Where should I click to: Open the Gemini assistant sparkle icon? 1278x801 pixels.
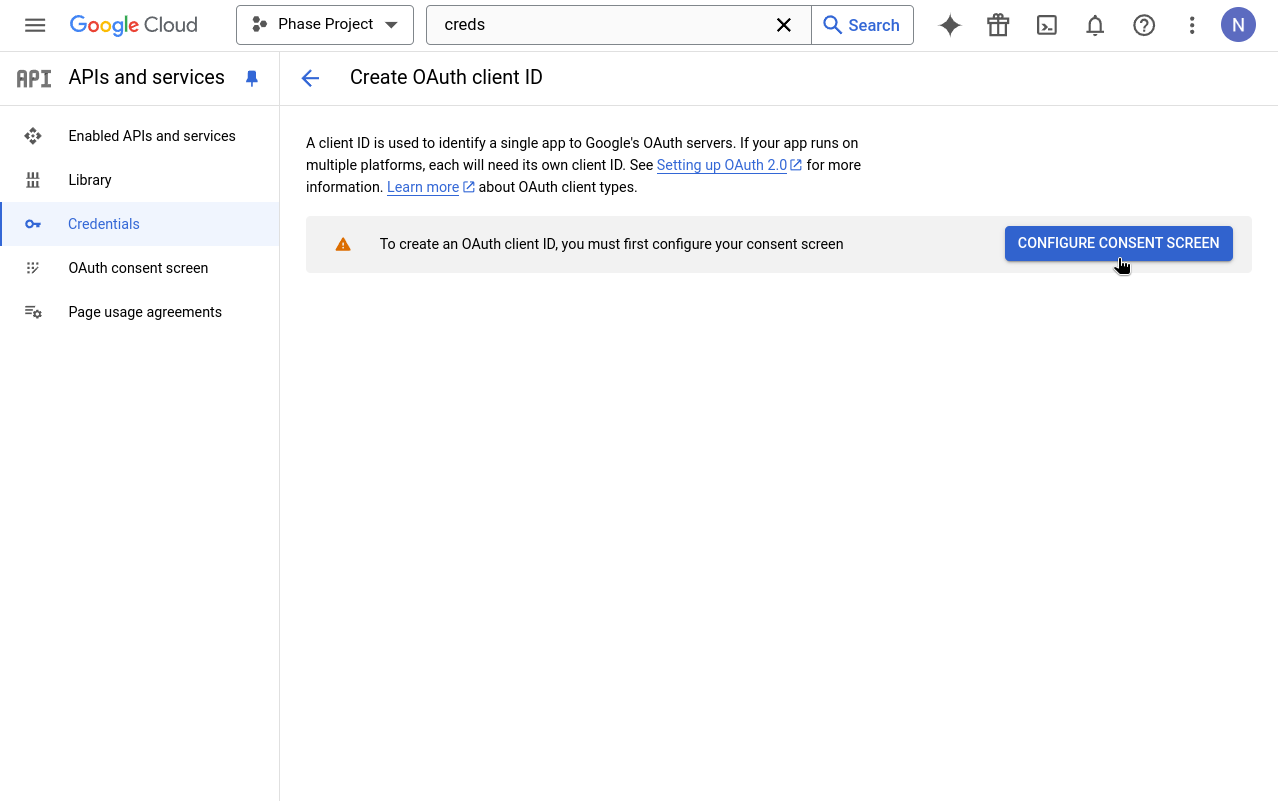coord(949,25)
